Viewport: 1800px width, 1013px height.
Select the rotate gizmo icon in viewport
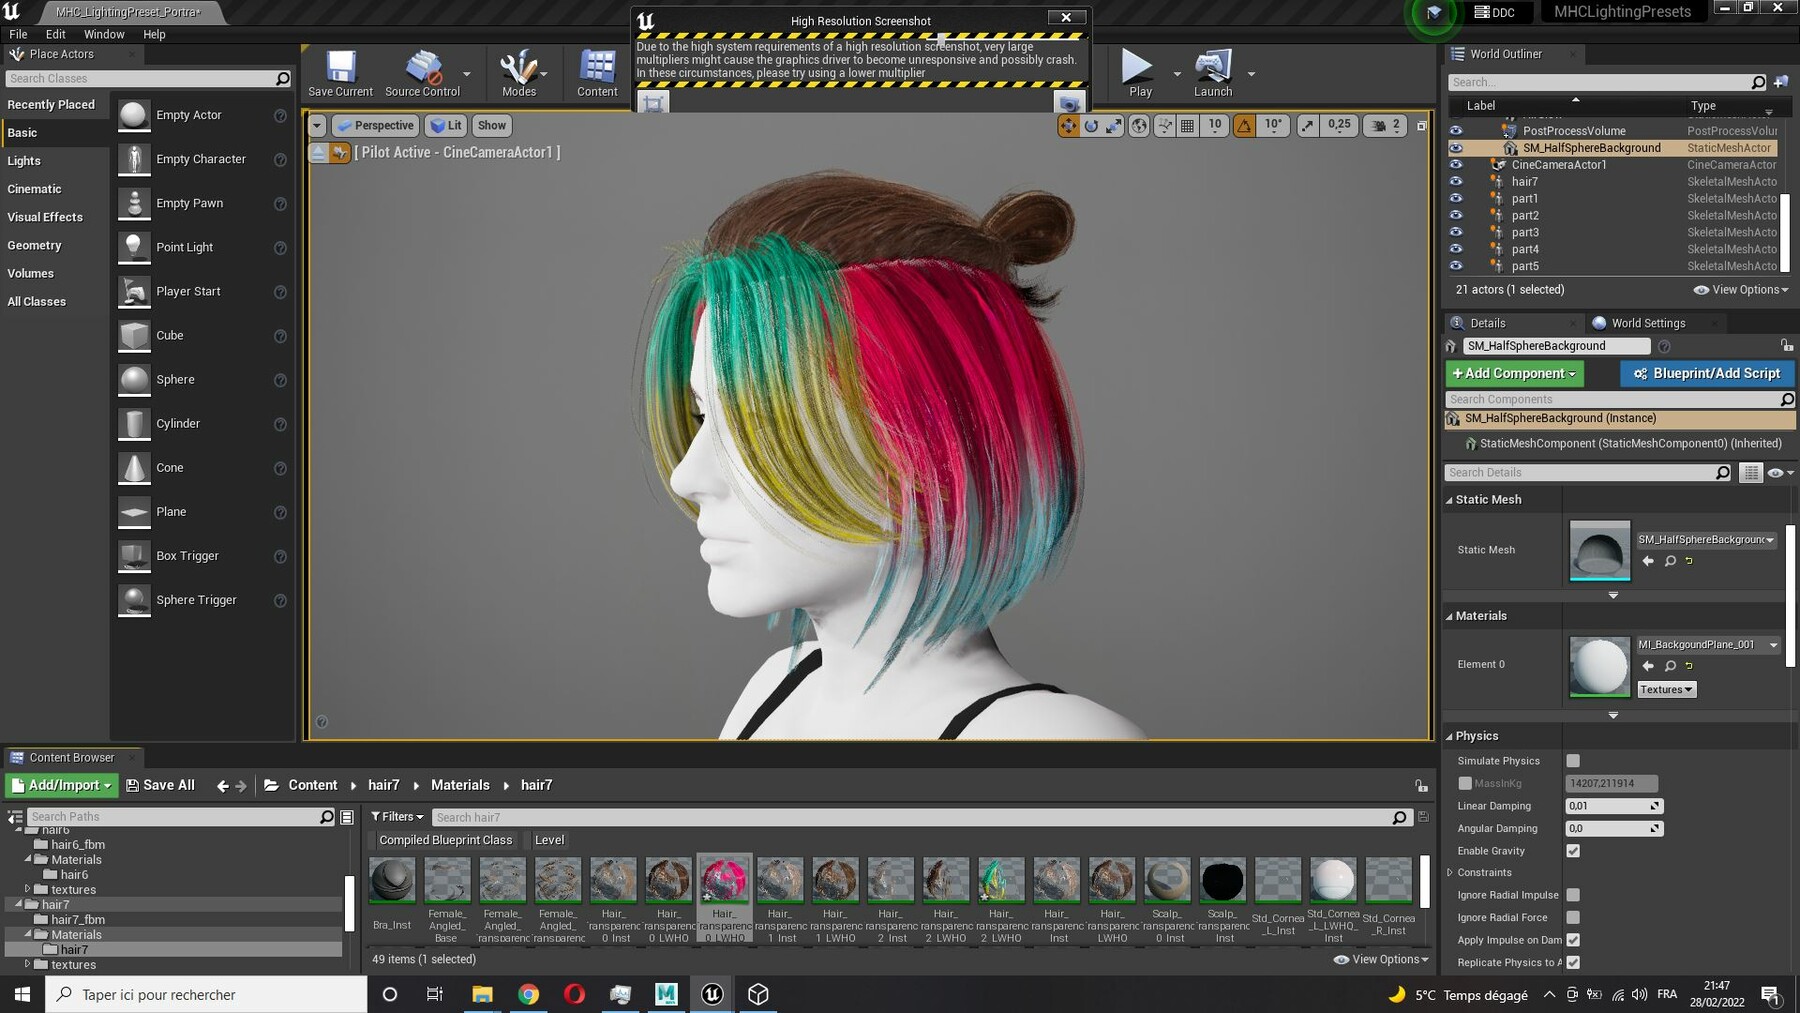[x=1091, y=125]
